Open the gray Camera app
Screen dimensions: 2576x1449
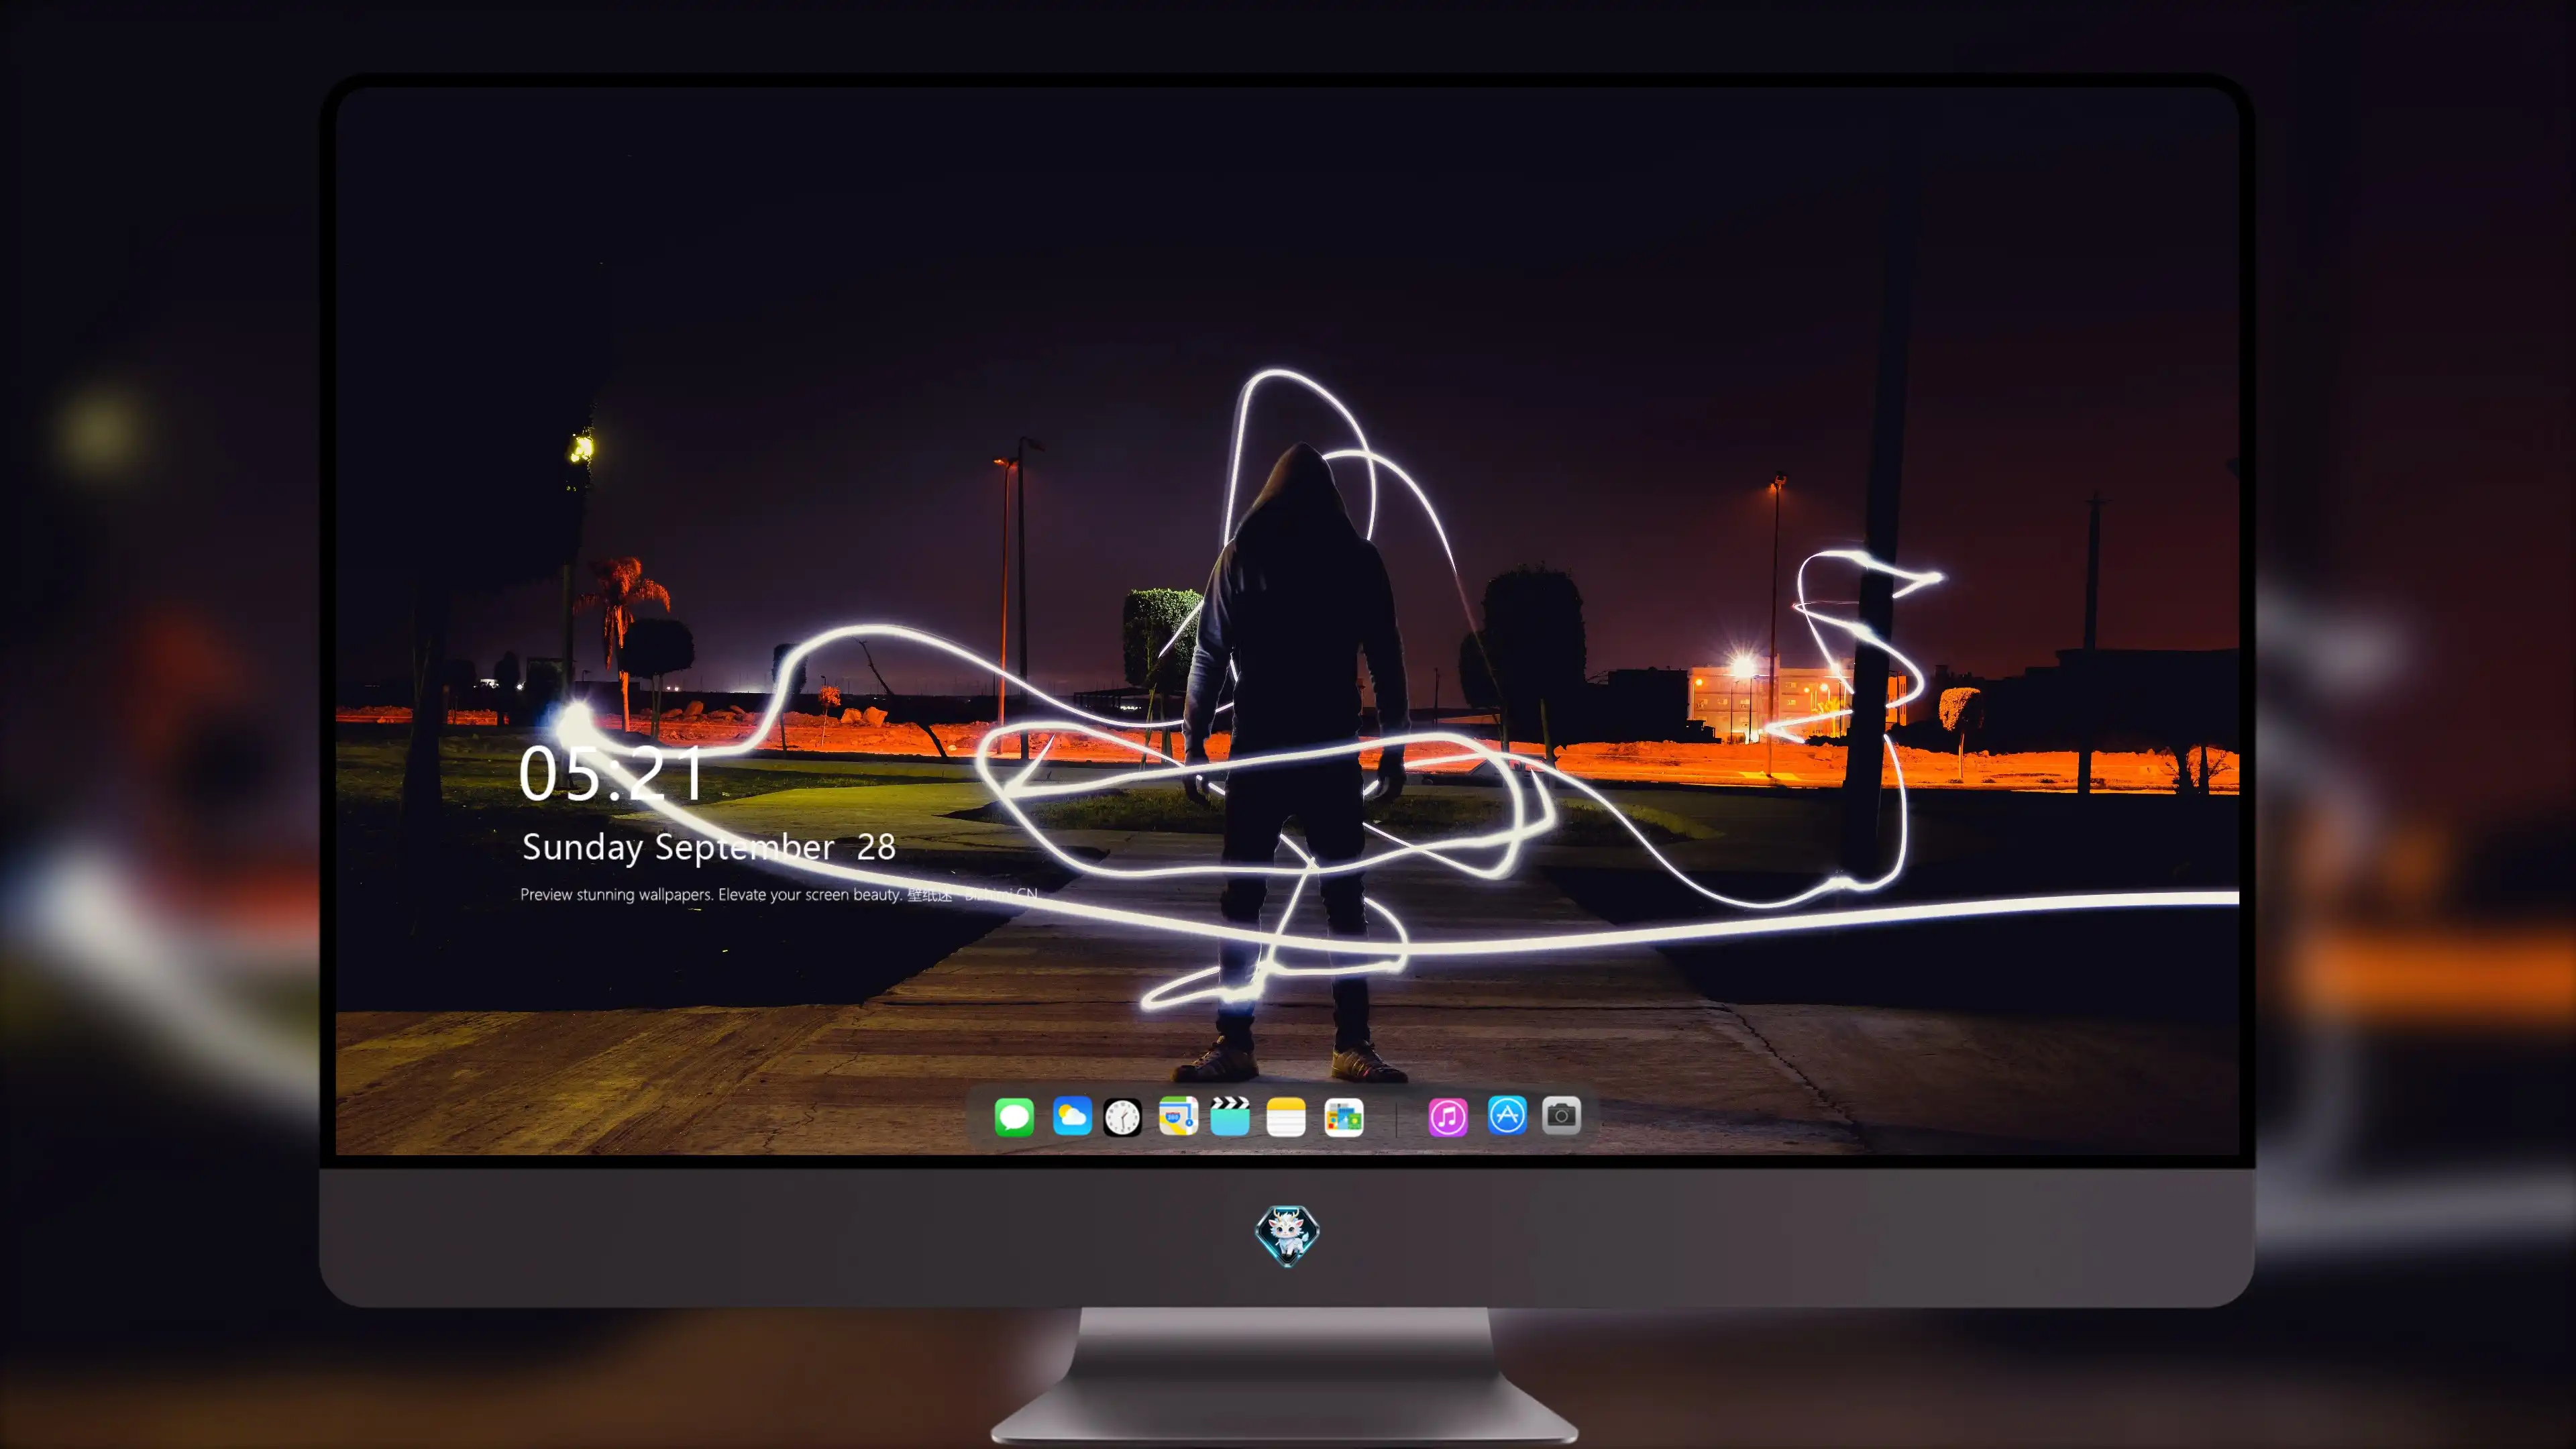[1561, 1115]
